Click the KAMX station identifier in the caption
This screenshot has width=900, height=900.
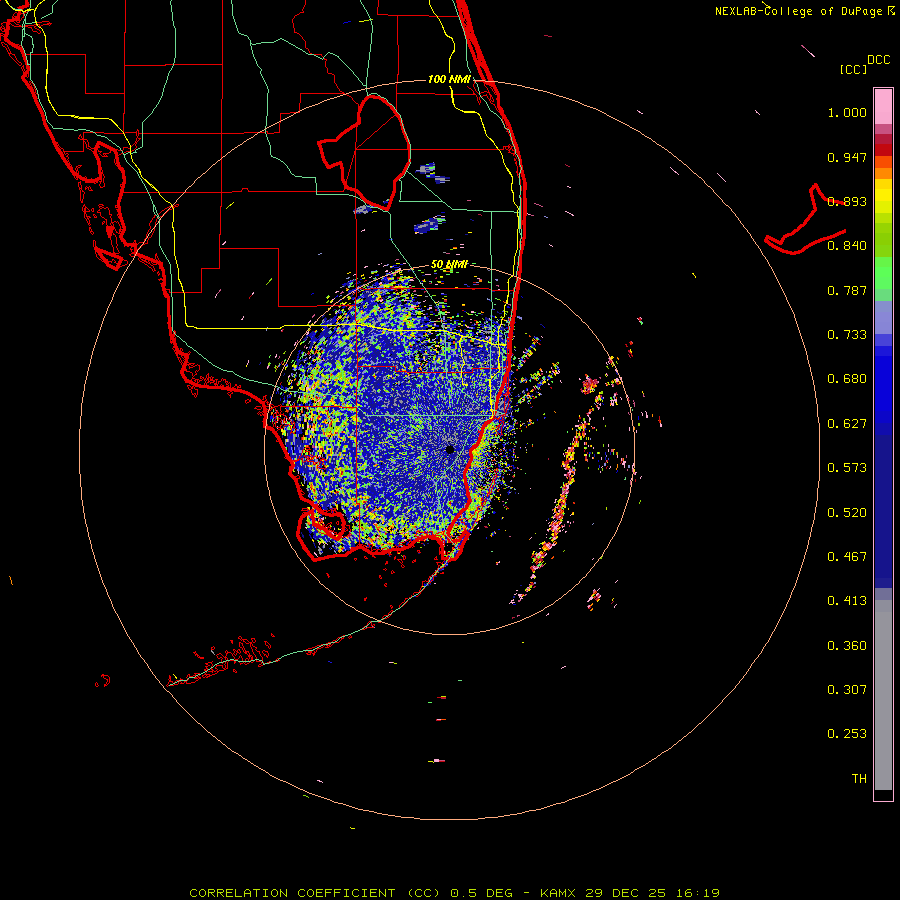tap(557, 893)
